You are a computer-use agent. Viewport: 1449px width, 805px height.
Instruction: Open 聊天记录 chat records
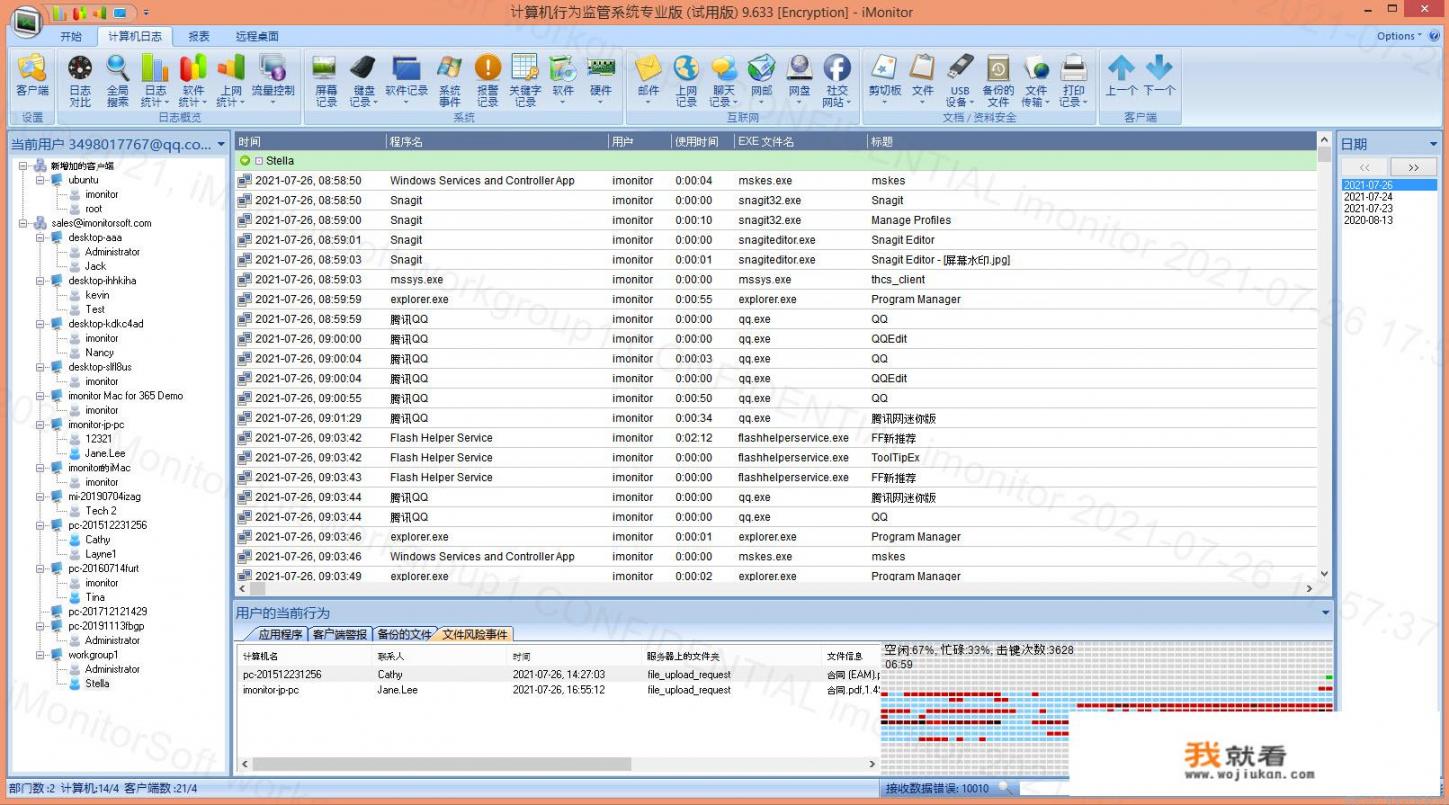724,79
